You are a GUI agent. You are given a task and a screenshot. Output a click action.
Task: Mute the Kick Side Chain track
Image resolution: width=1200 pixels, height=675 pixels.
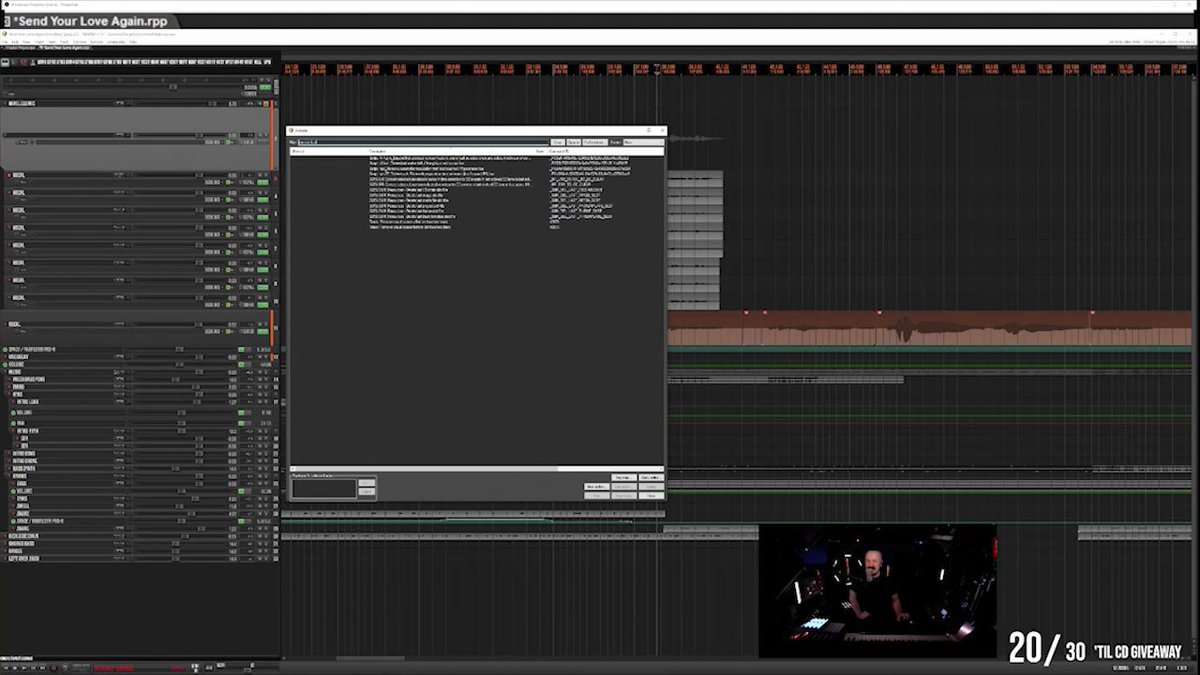point(260,536)
